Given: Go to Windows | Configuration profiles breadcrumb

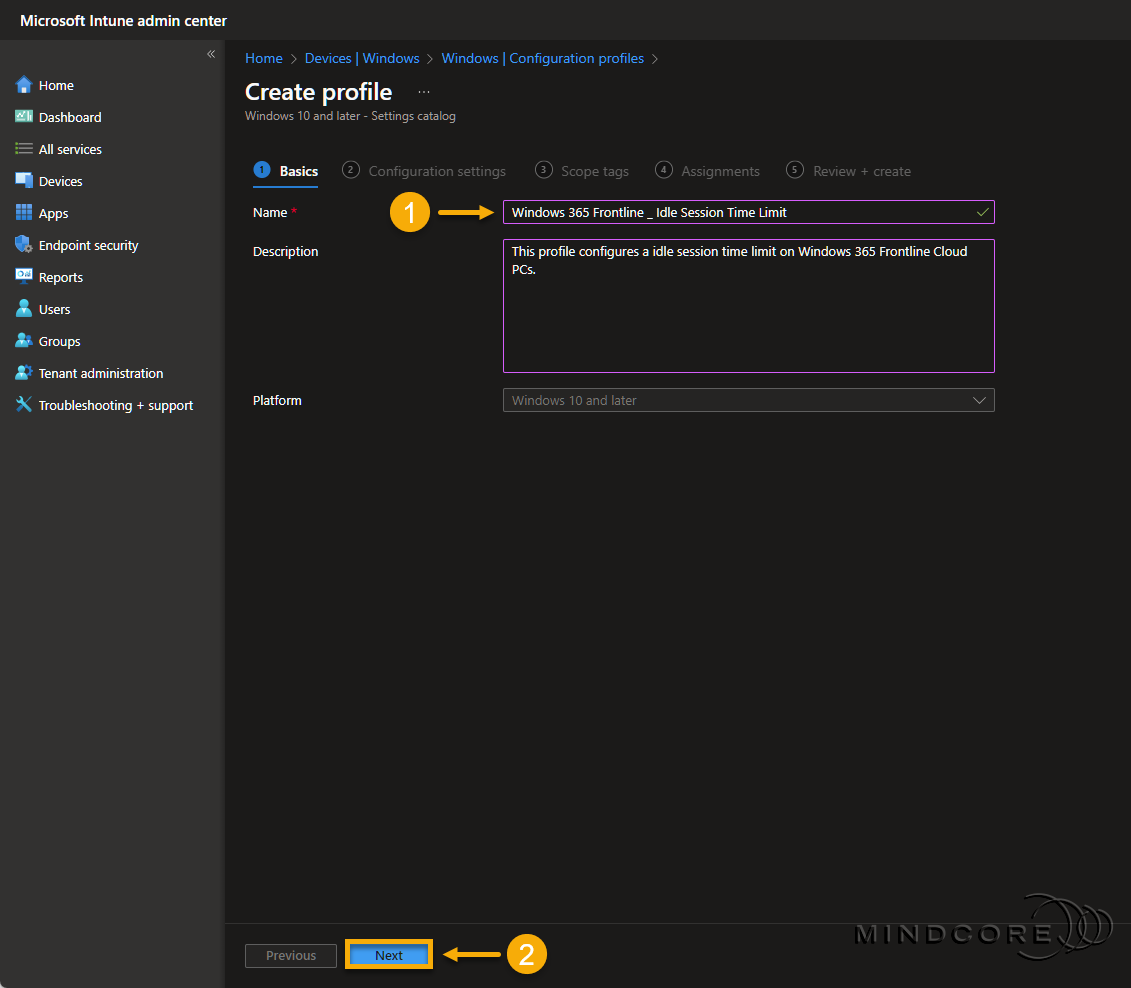Looking at the screenshot, I should (x=542, y=58).
